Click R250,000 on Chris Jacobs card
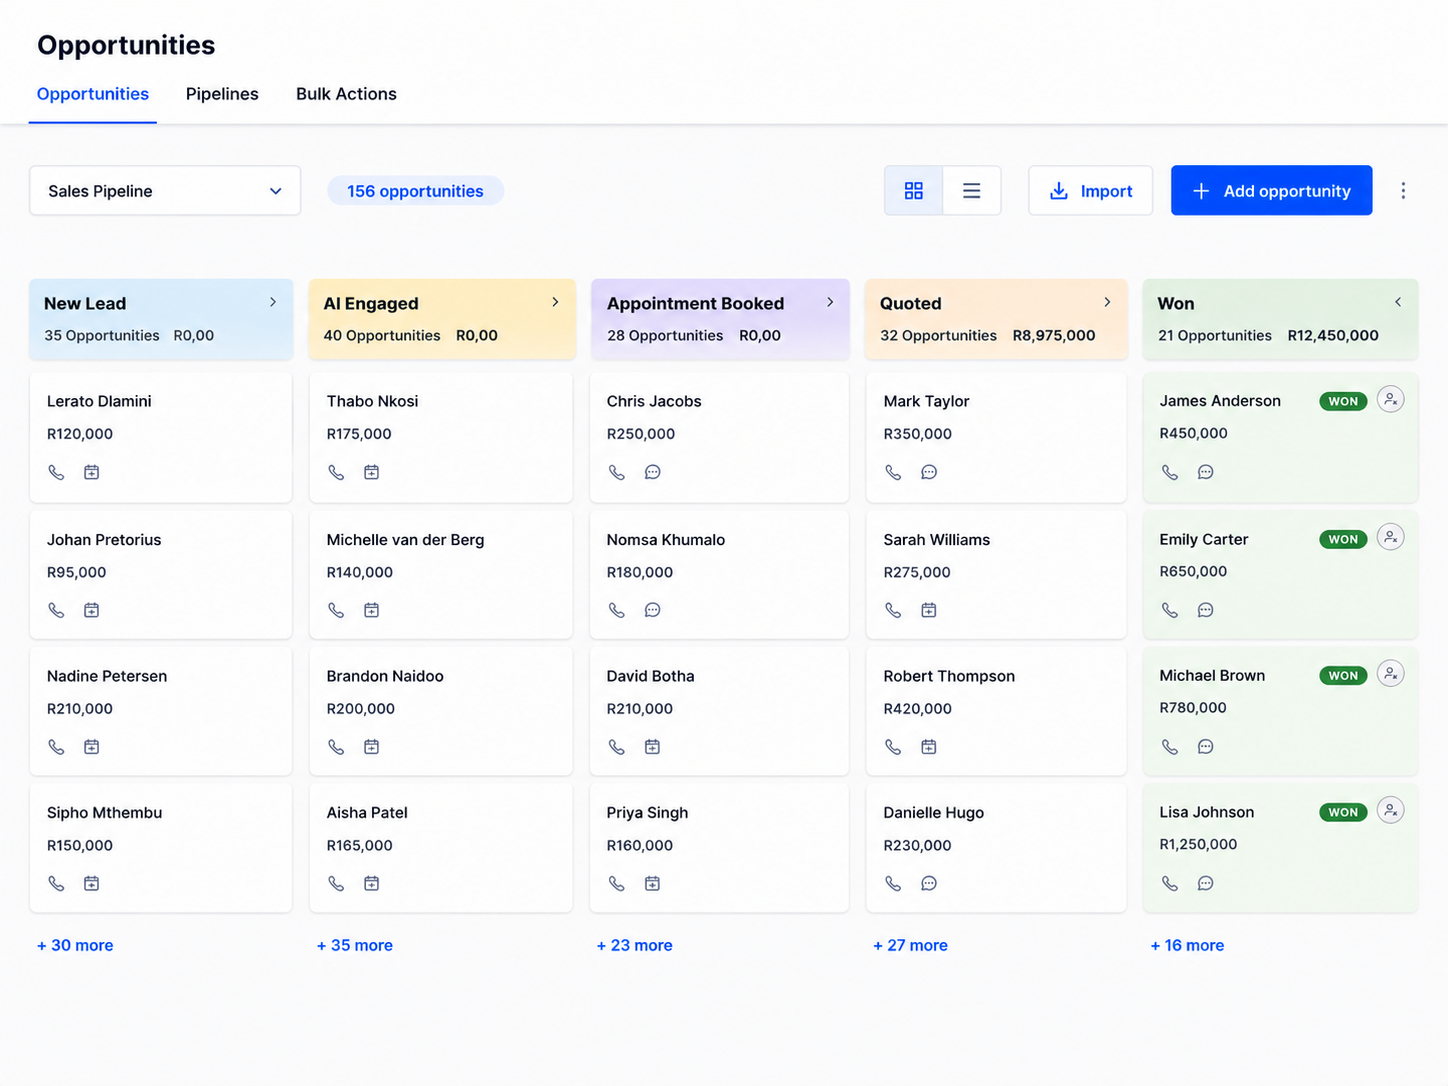1448x1086 pixels. point(641,434)
